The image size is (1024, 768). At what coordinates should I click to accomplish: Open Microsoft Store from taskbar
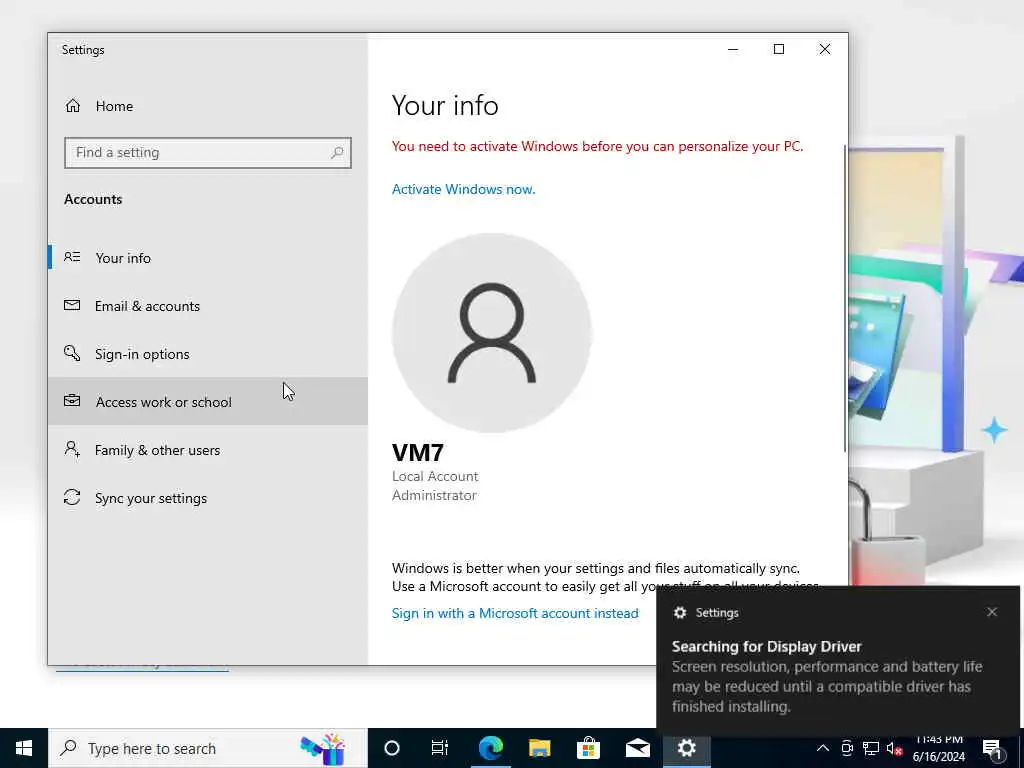pos(588,748)
